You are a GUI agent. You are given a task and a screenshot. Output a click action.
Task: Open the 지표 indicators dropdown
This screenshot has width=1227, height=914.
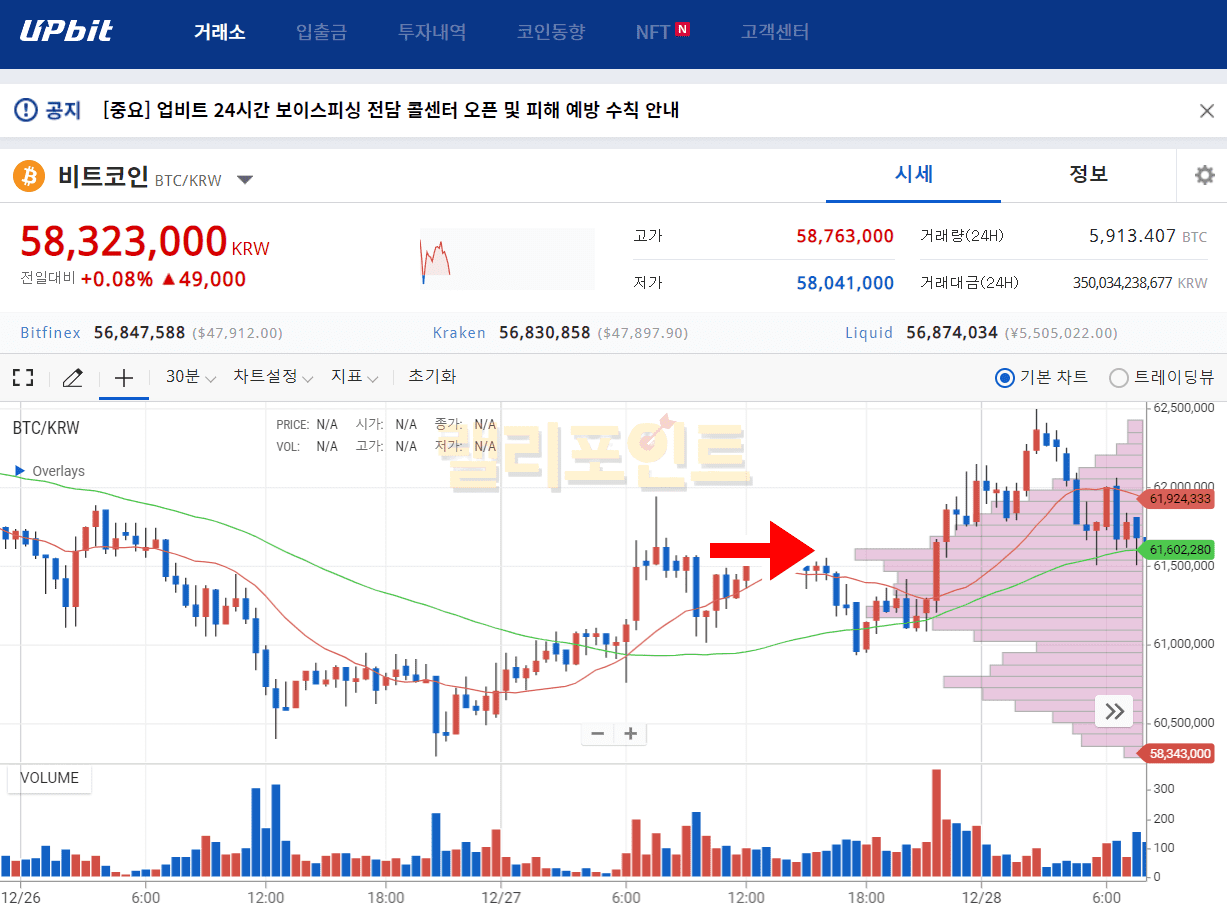click(355, 377)
